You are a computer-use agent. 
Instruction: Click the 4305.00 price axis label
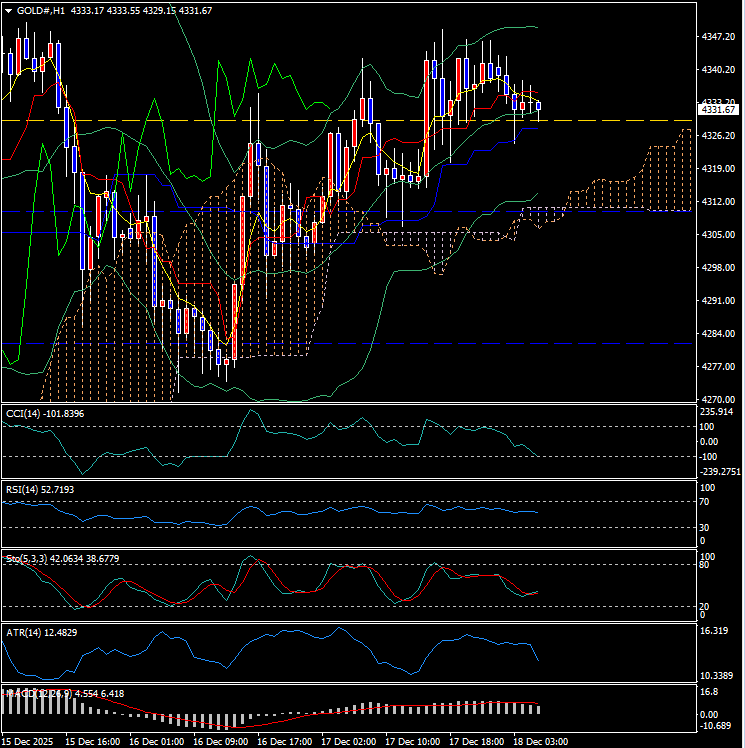pos(718,235)
